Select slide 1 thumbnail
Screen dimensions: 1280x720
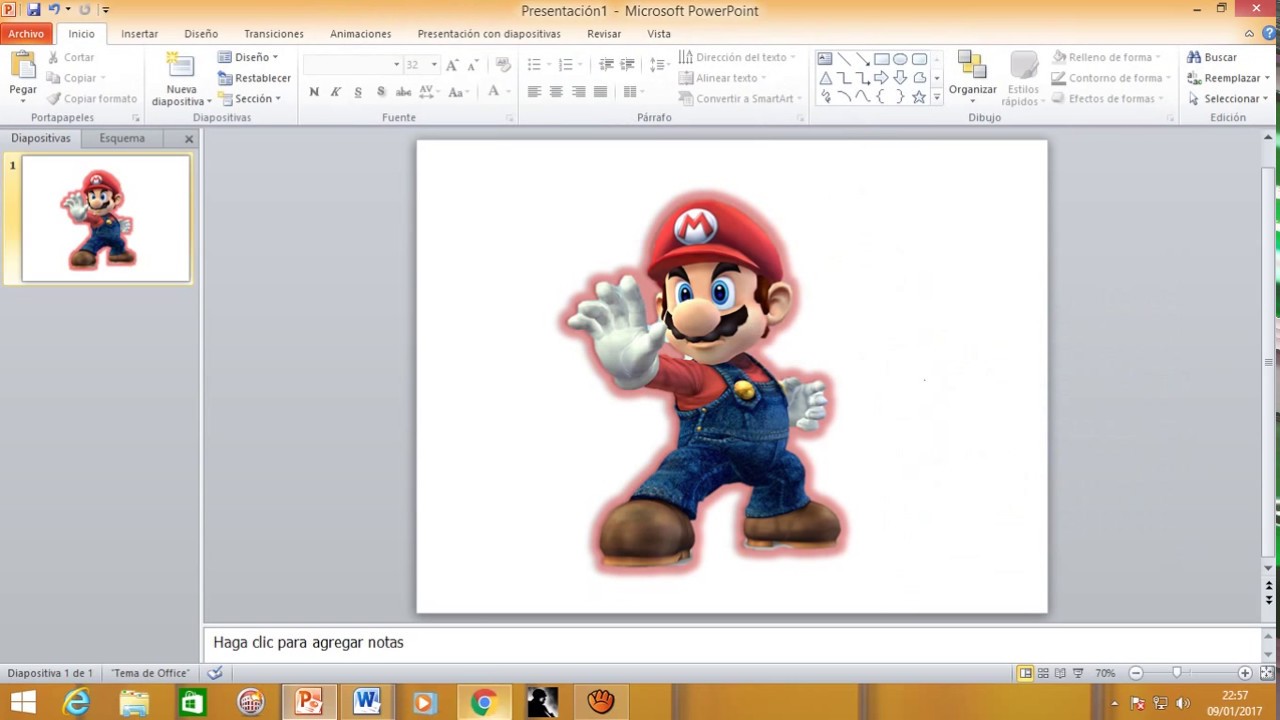click(106, 219)
